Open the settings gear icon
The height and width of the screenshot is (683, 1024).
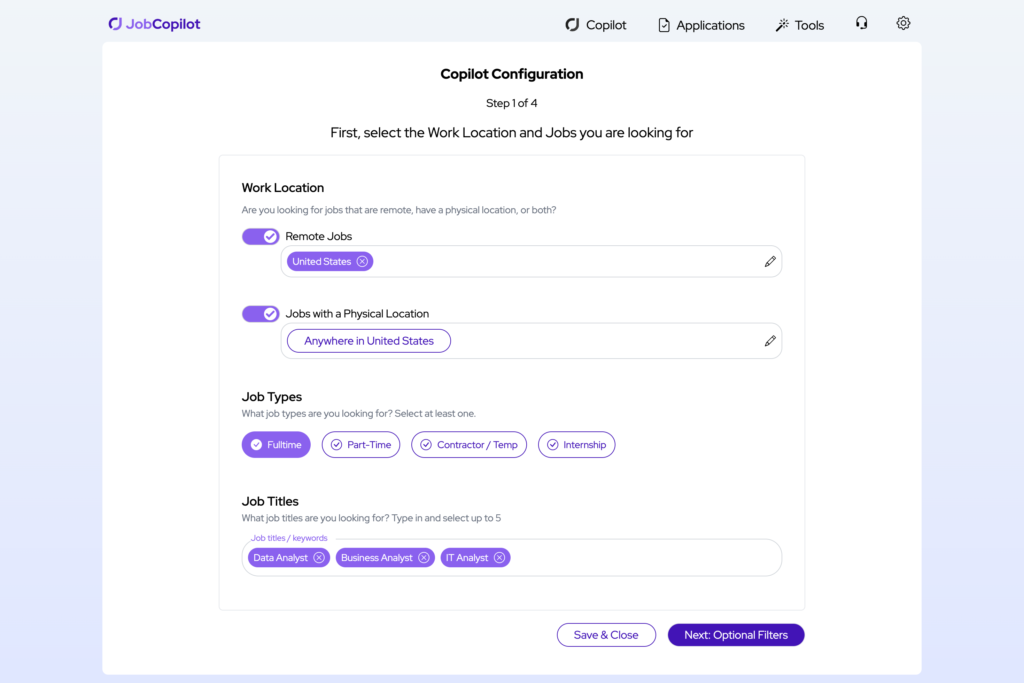(x=903, y=22)
